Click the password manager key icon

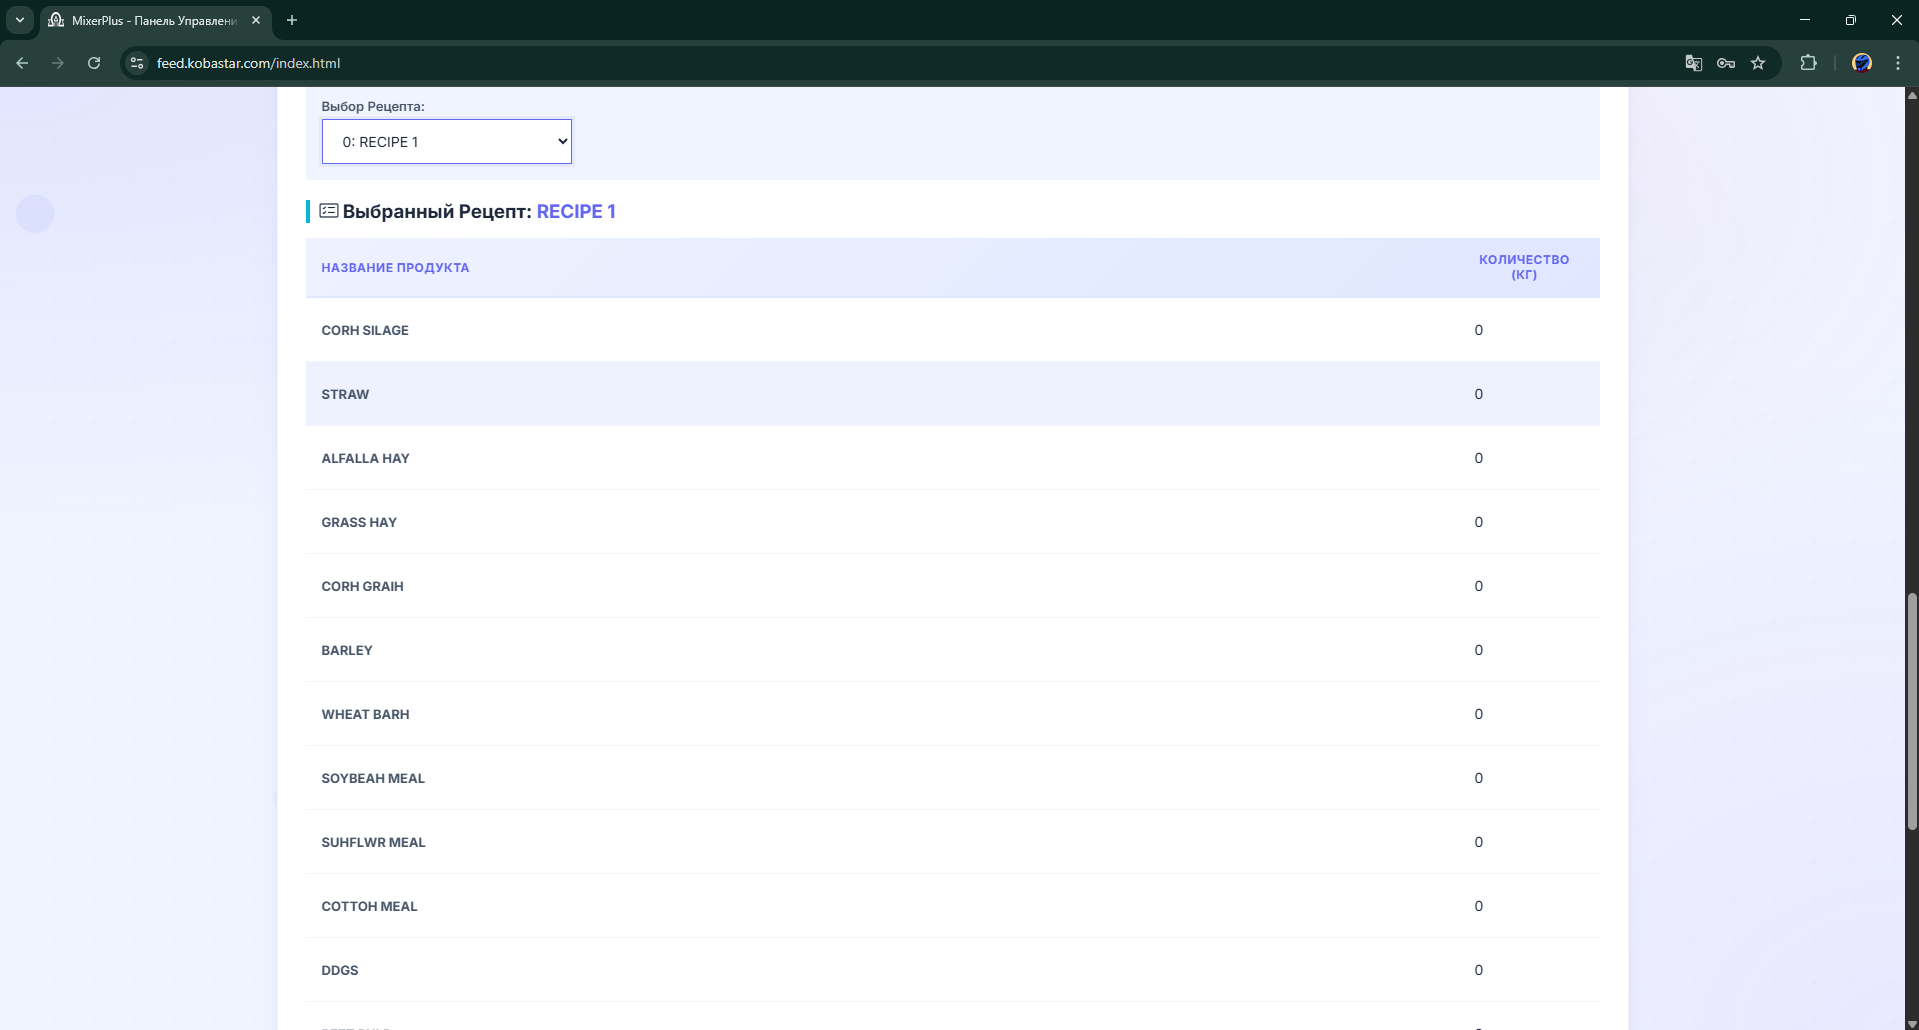pos(1726,63)
